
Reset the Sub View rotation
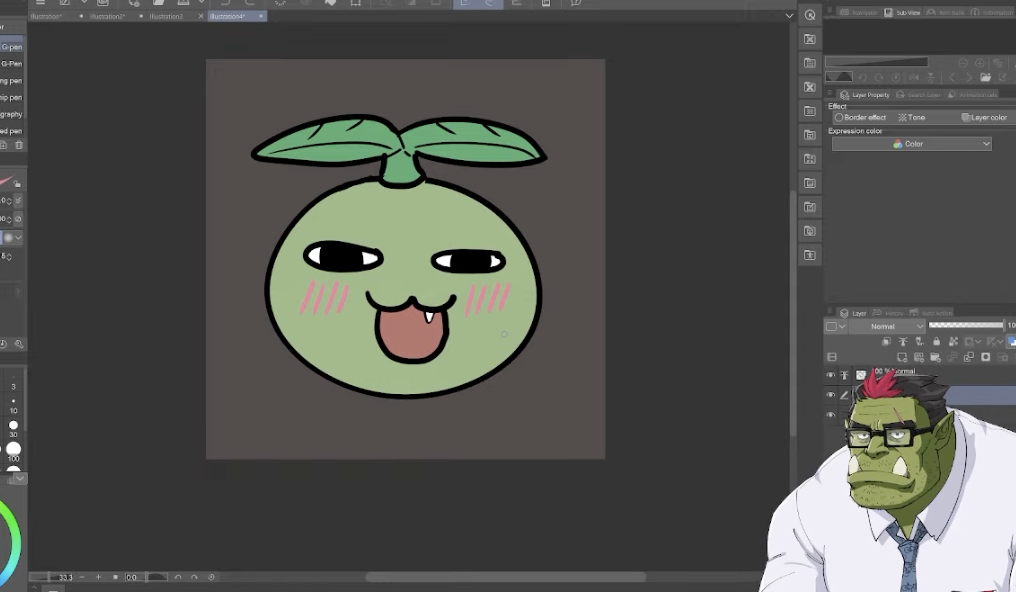point(896,77)
